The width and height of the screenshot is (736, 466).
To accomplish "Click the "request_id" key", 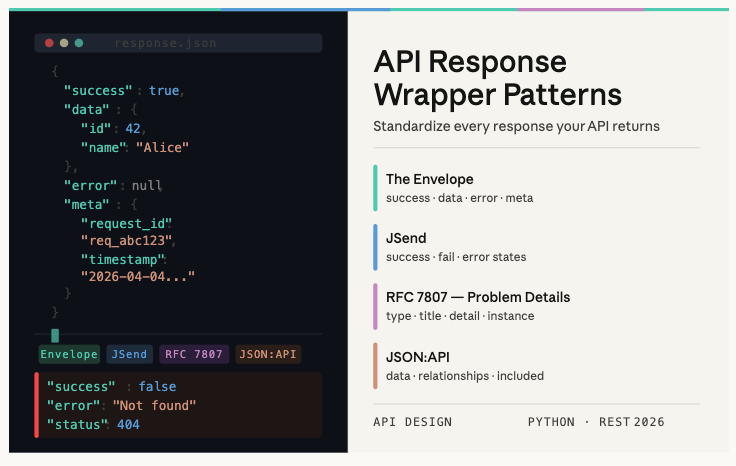I will [126, 223].
